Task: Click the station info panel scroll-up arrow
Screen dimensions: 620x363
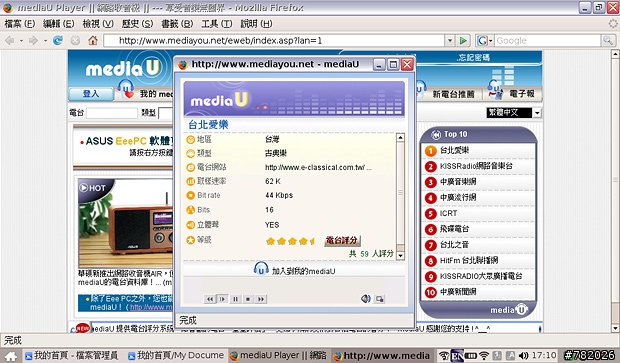Action: 400,138
